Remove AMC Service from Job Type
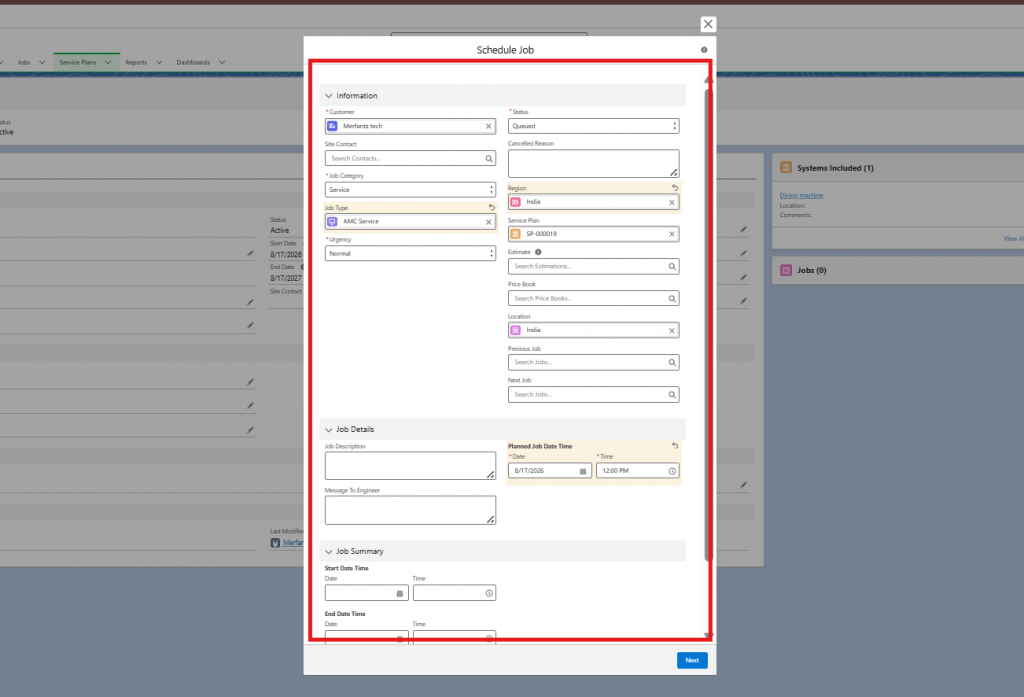This screenshot has width=1024, height=697. tap(488, 222)
